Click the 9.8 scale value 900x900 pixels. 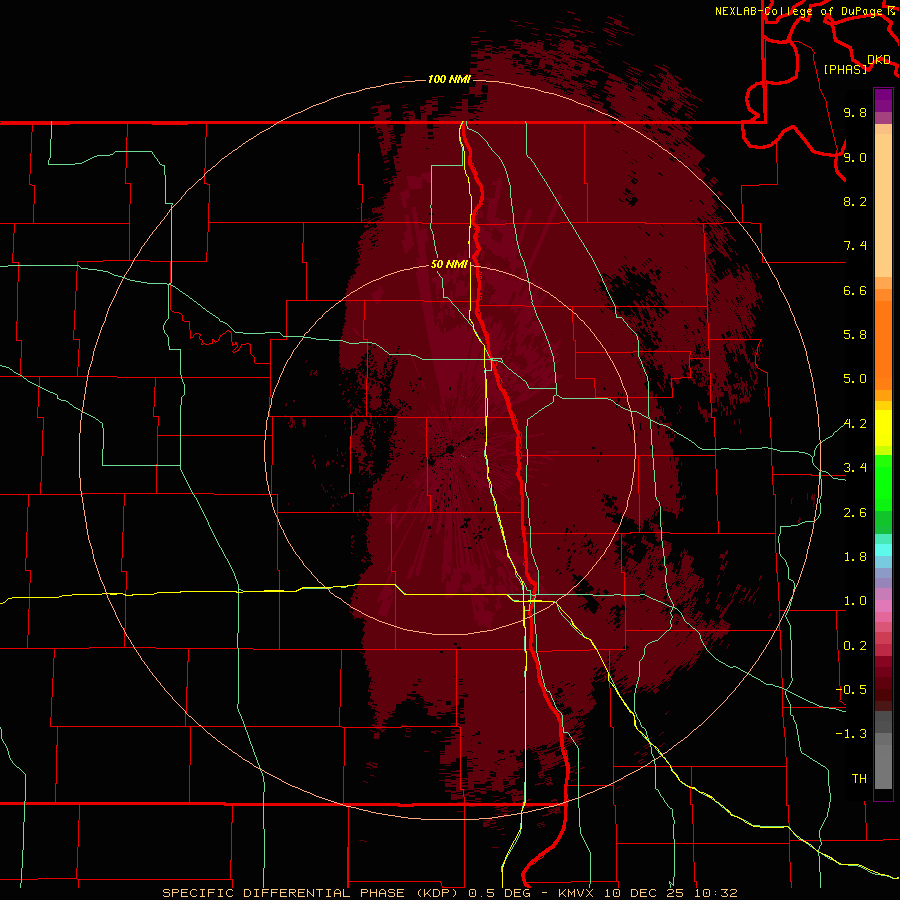[855, 112]
